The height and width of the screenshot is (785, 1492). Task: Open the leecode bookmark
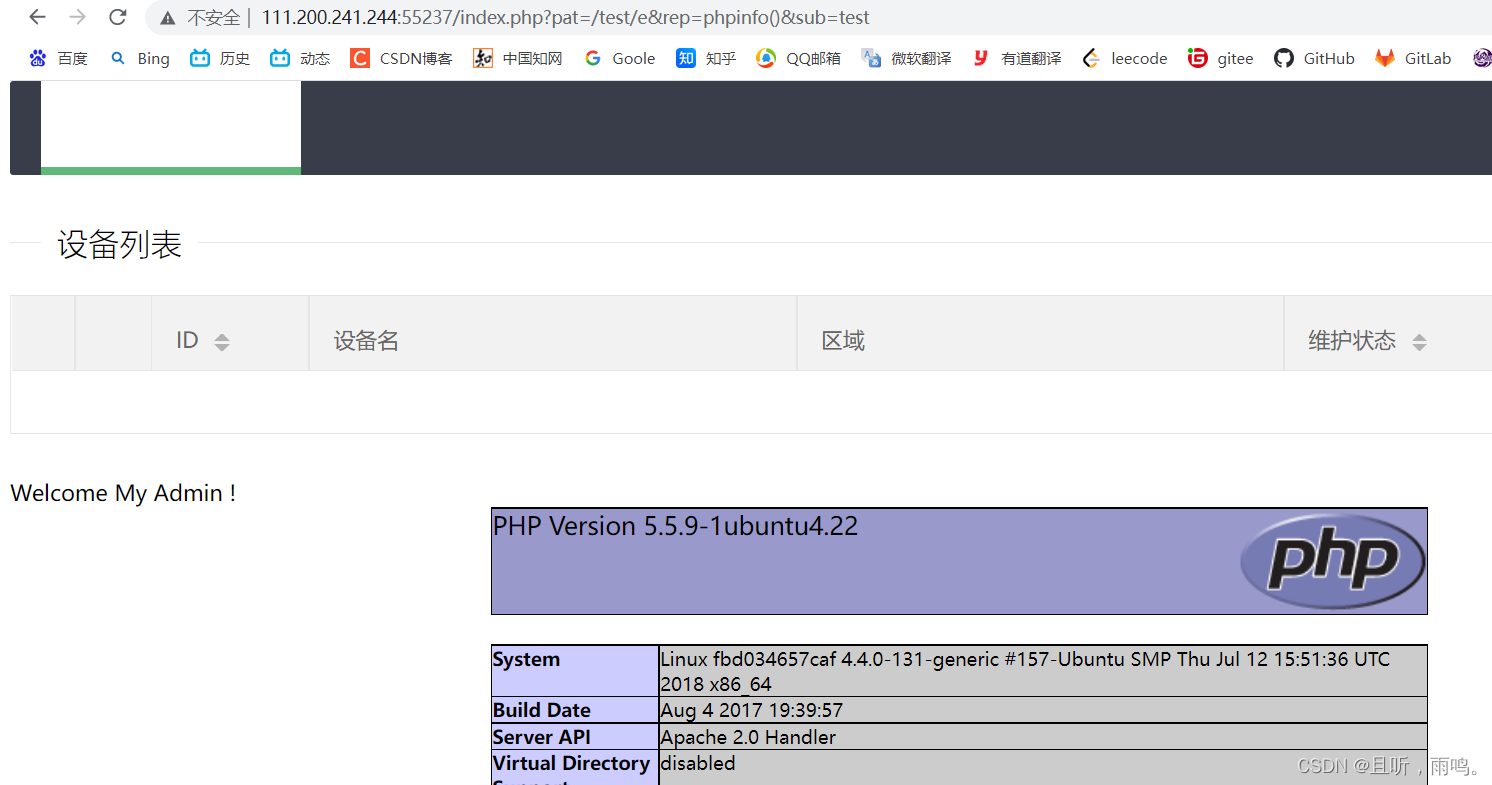pyautogui.click(x=1125, y=58)
